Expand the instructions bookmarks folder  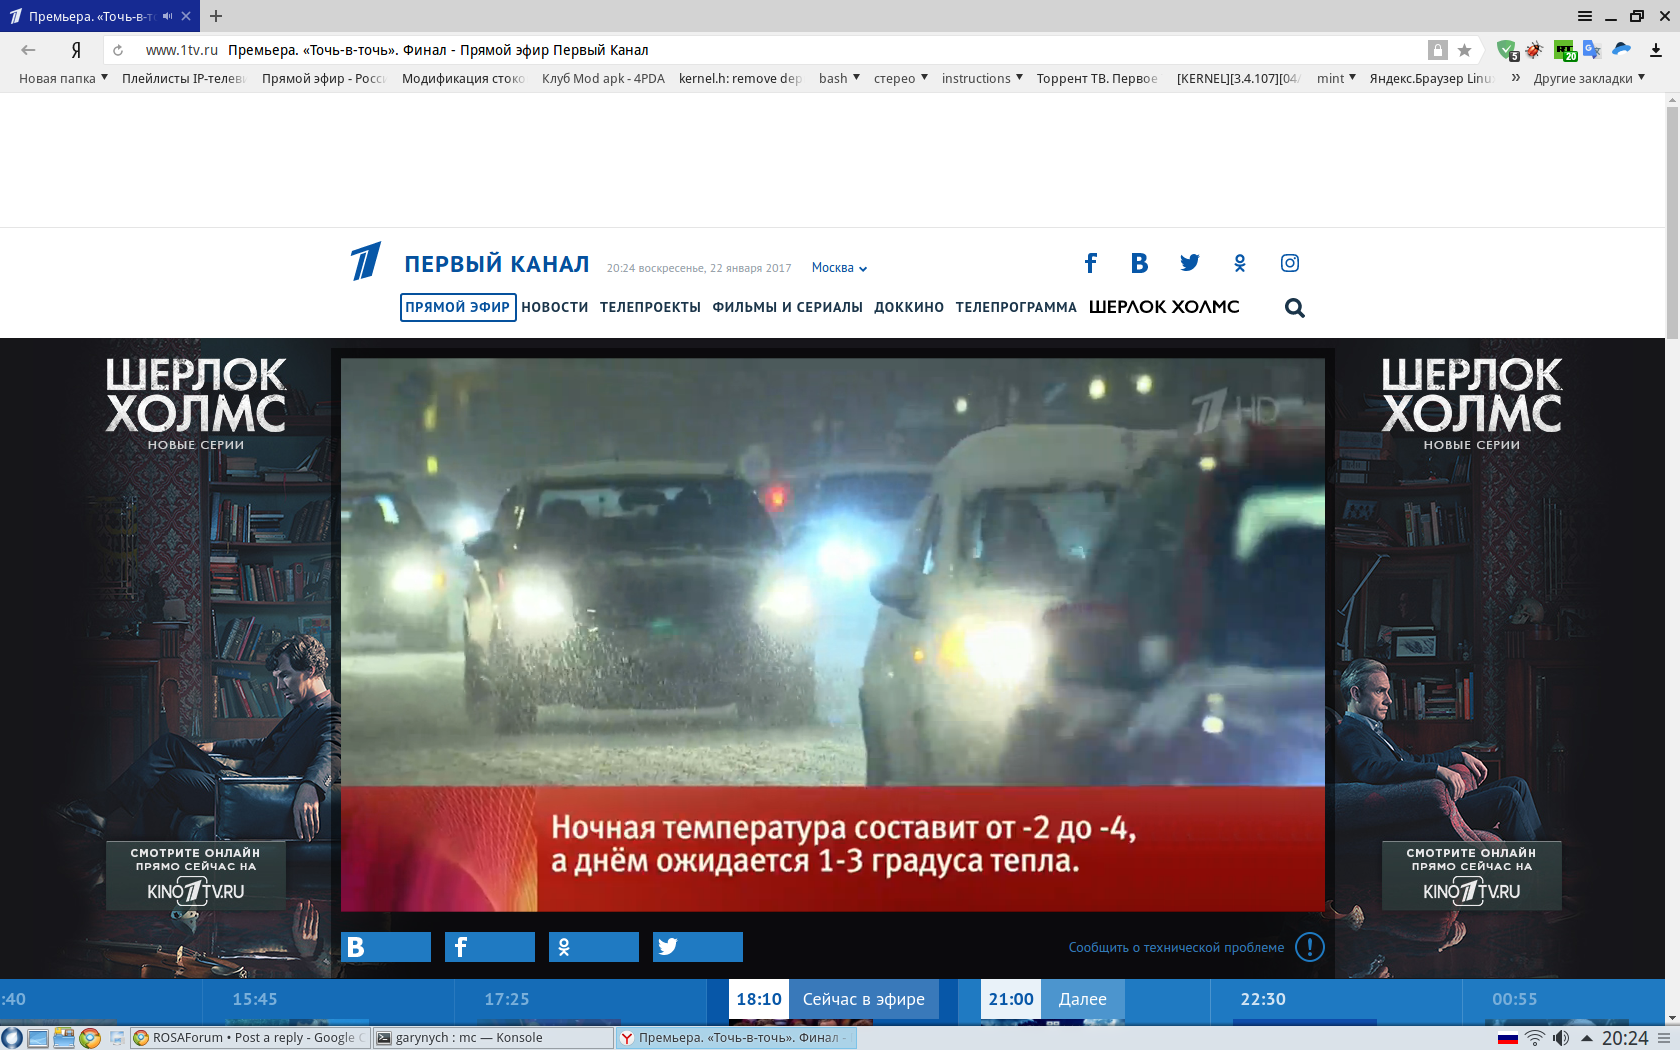[x=982, y=78]
